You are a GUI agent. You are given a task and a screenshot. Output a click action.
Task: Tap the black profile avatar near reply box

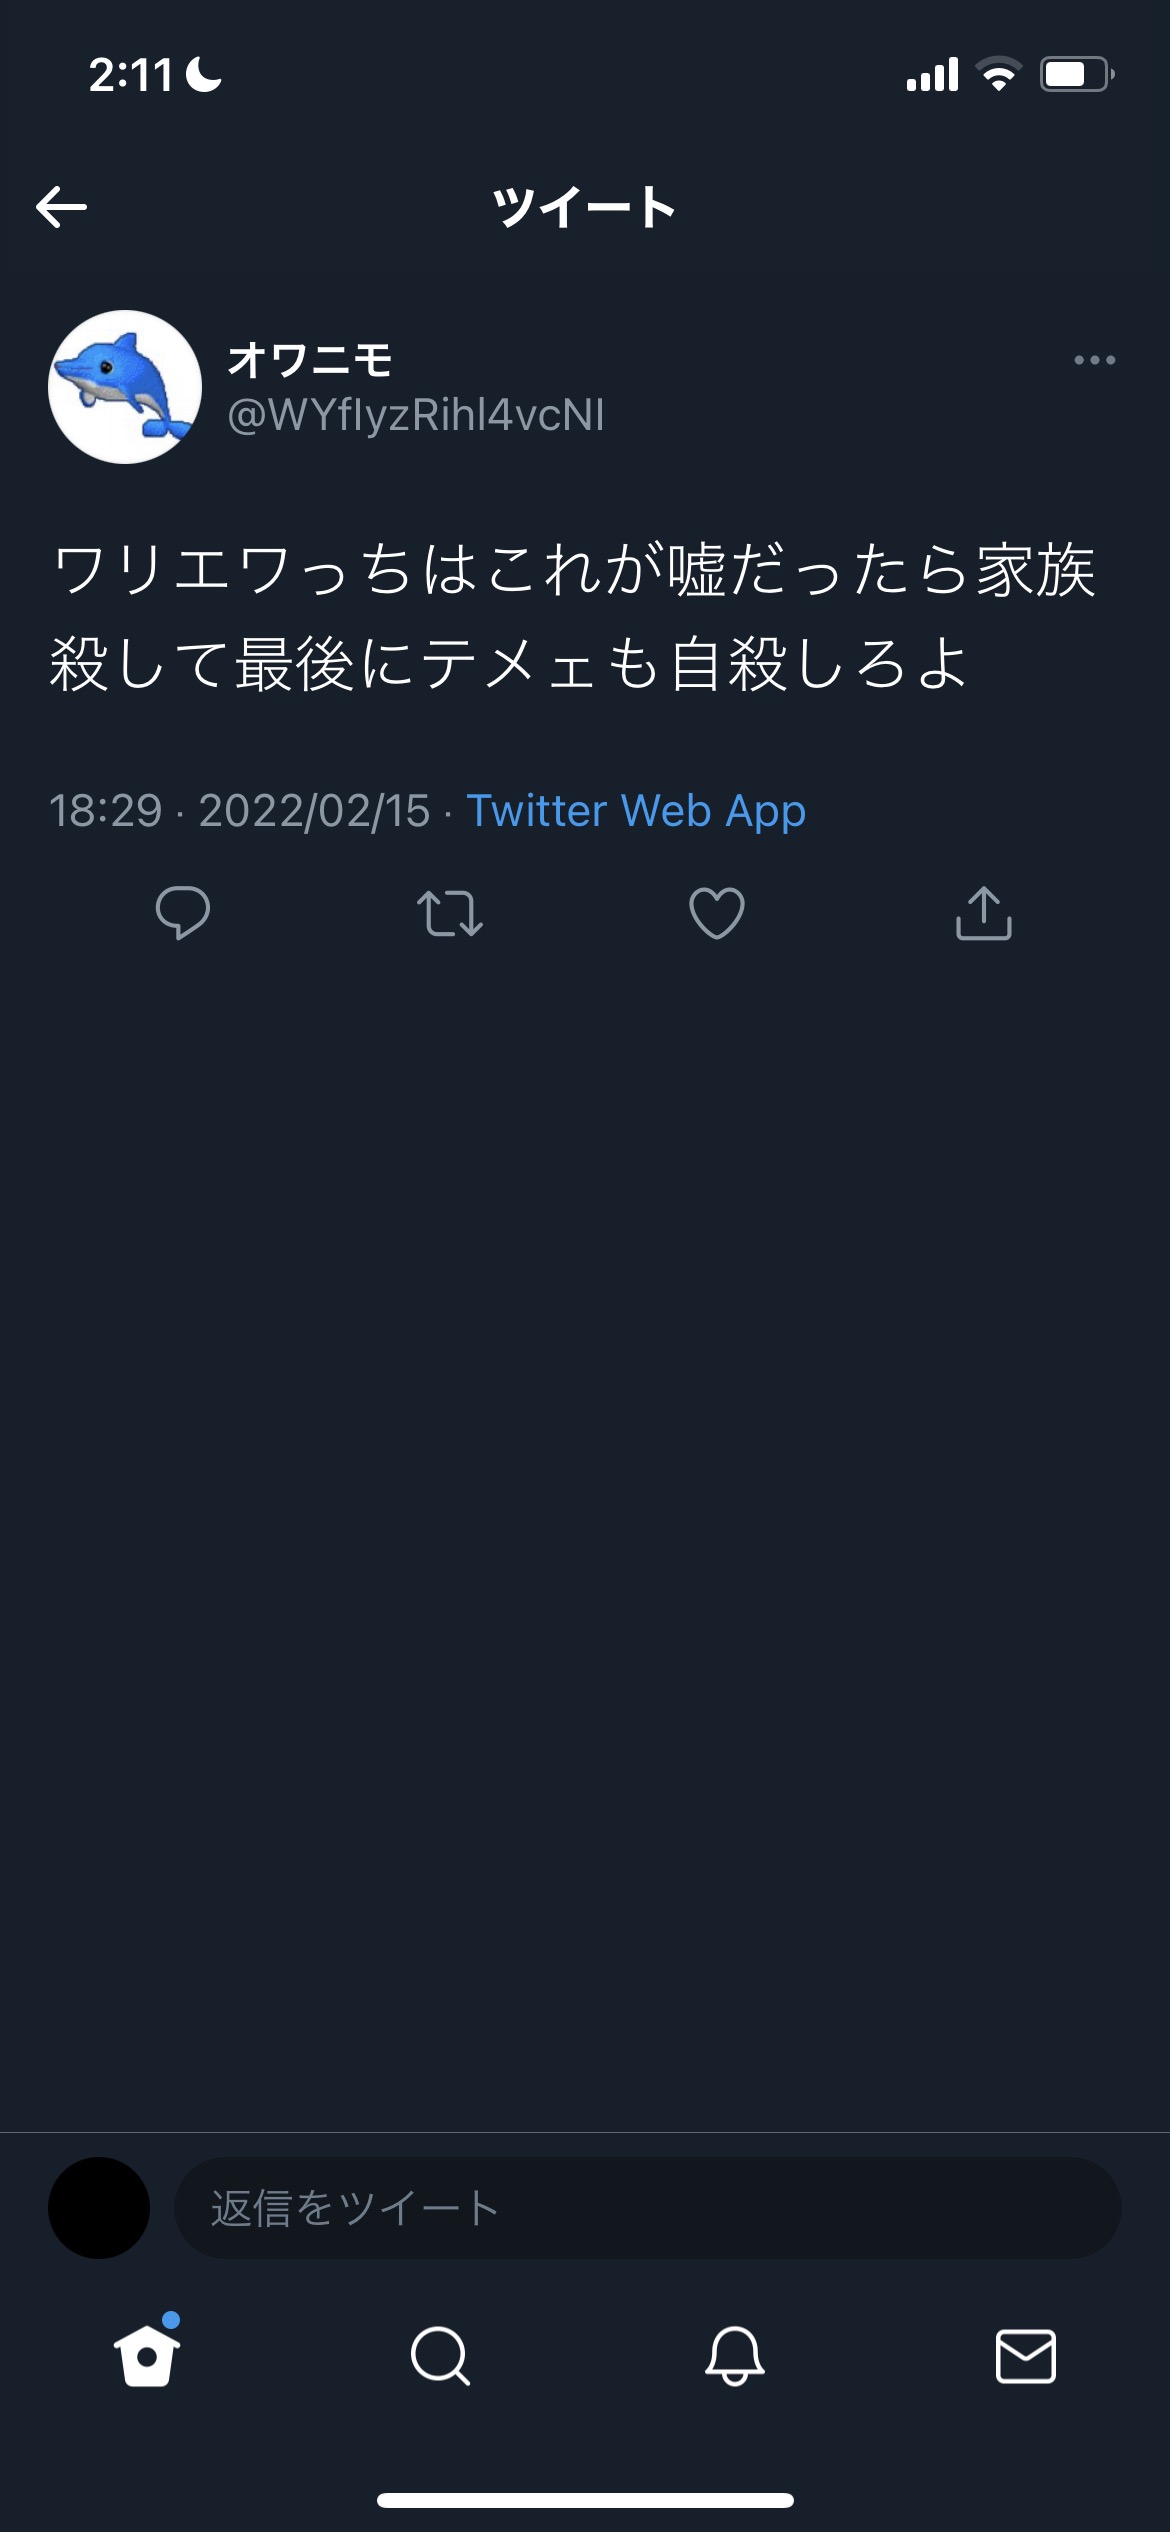99,2208
